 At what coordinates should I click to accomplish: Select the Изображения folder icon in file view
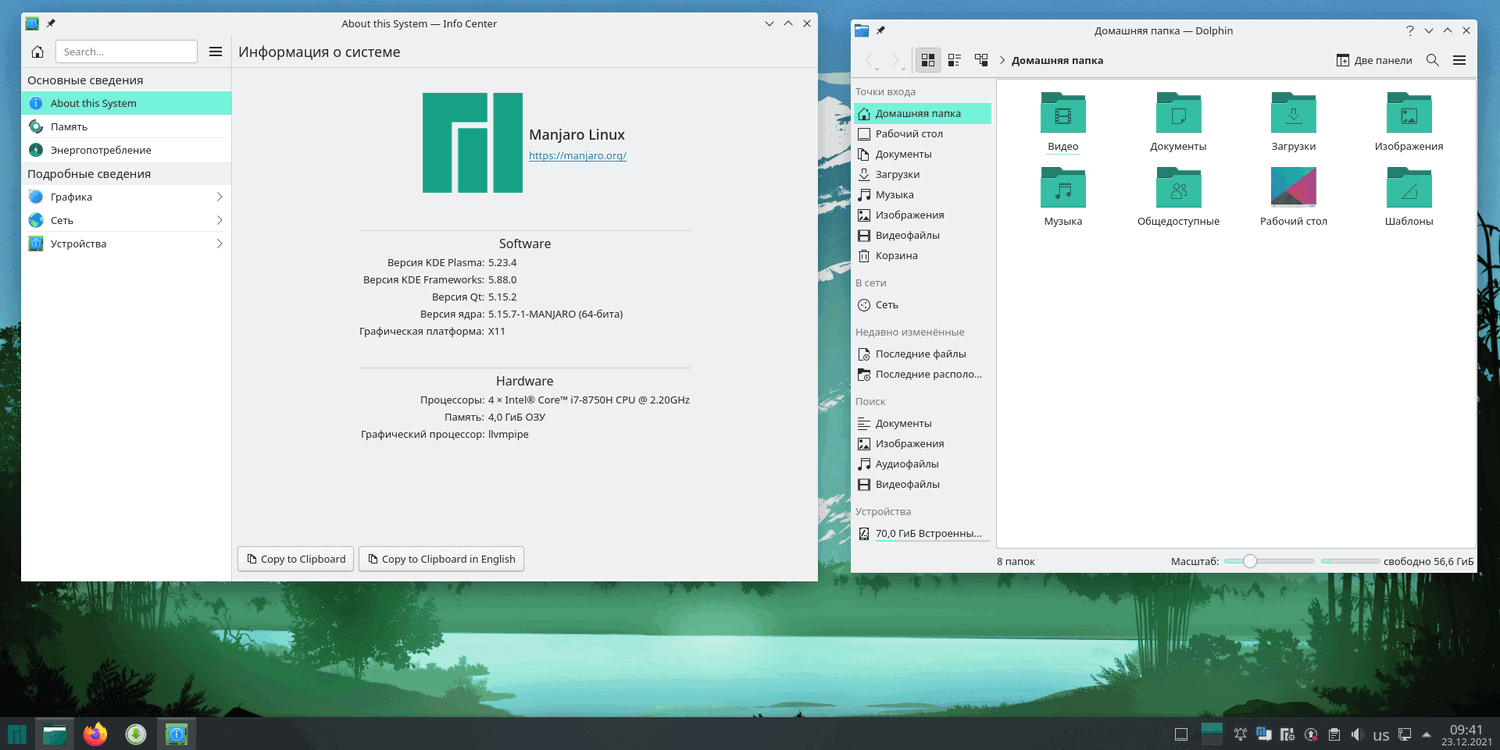pos(1409,112)
